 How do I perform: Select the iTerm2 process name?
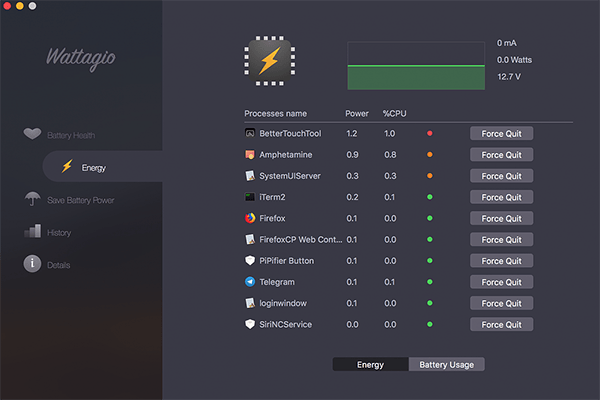point(272,197)
